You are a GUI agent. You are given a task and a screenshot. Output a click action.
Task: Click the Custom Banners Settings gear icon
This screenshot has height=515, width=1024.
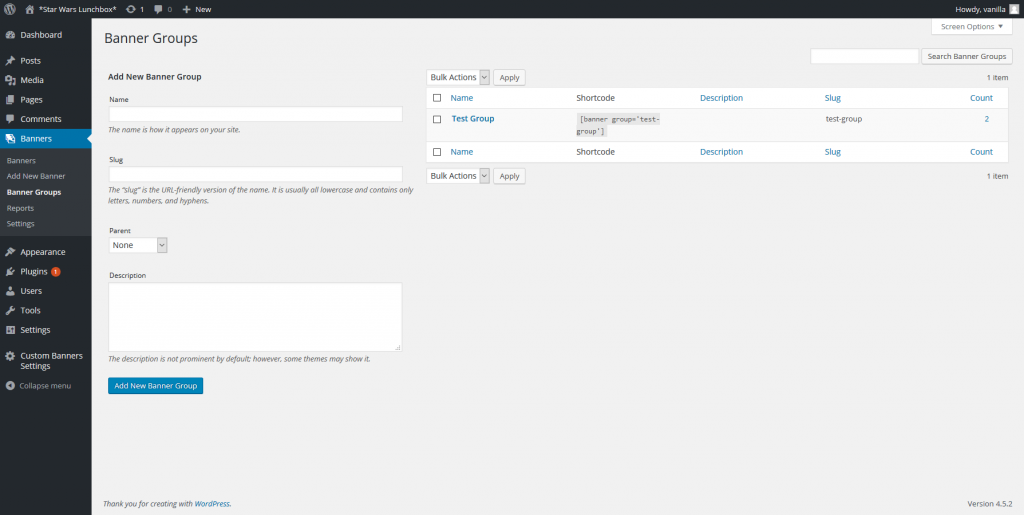10,356
